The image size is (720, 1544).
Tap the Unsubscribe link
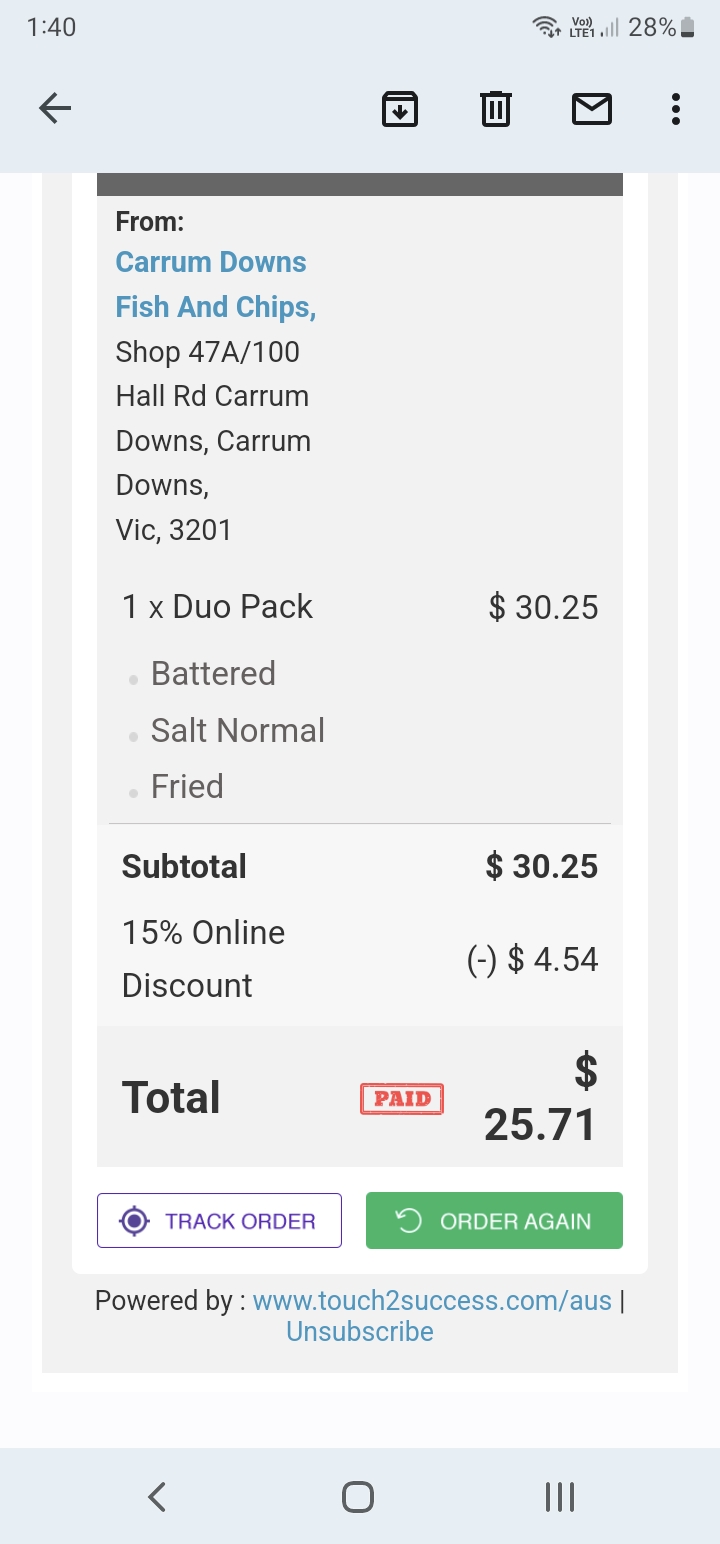click(x=360, y=1332)
